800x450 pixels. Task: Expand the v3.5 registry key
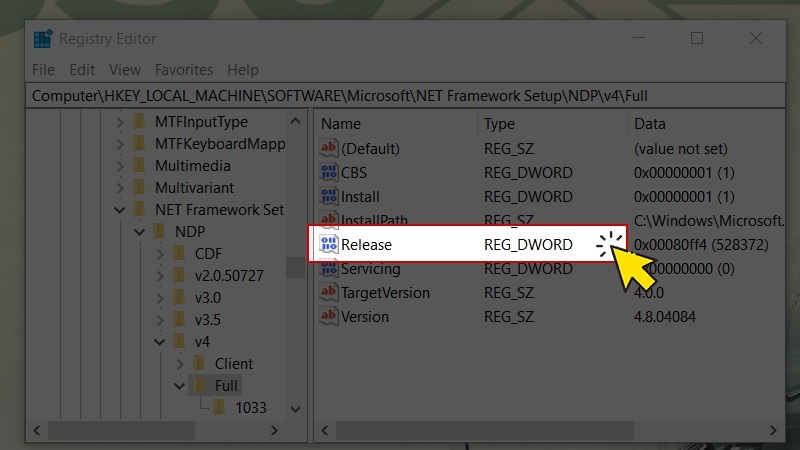pos(160,320)
